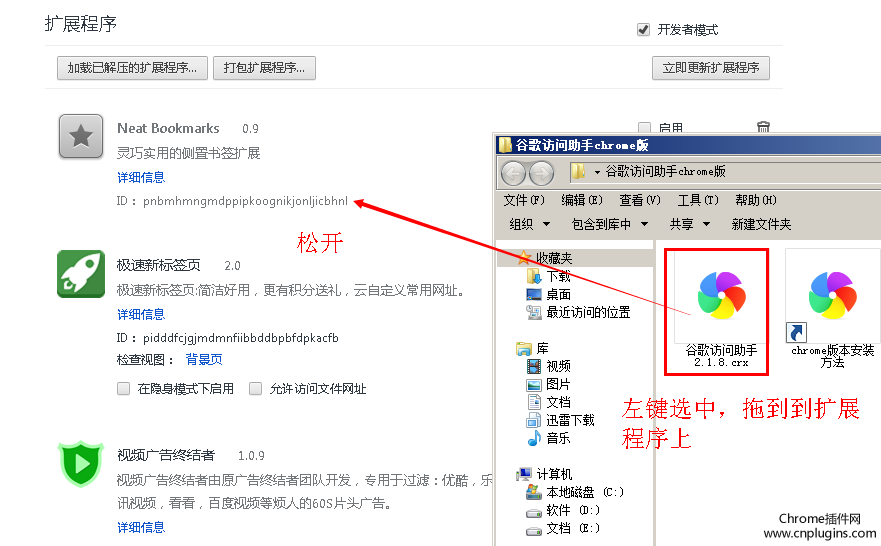
Task: Expand address bar path arrow before 谷歌访问助手chrome版
Action: (597, 172)
